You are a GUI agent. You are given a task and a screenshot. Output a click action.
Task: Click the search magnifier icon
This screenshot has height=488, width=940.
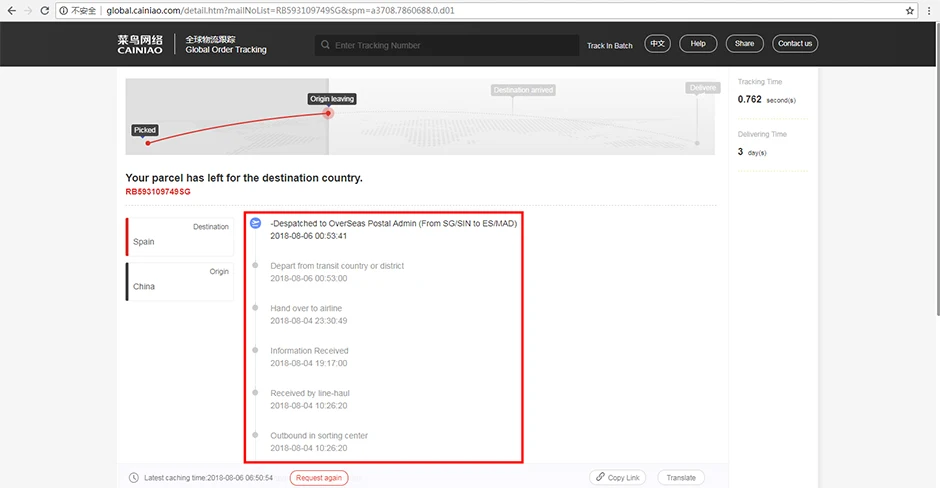click(x=325, y=45)
